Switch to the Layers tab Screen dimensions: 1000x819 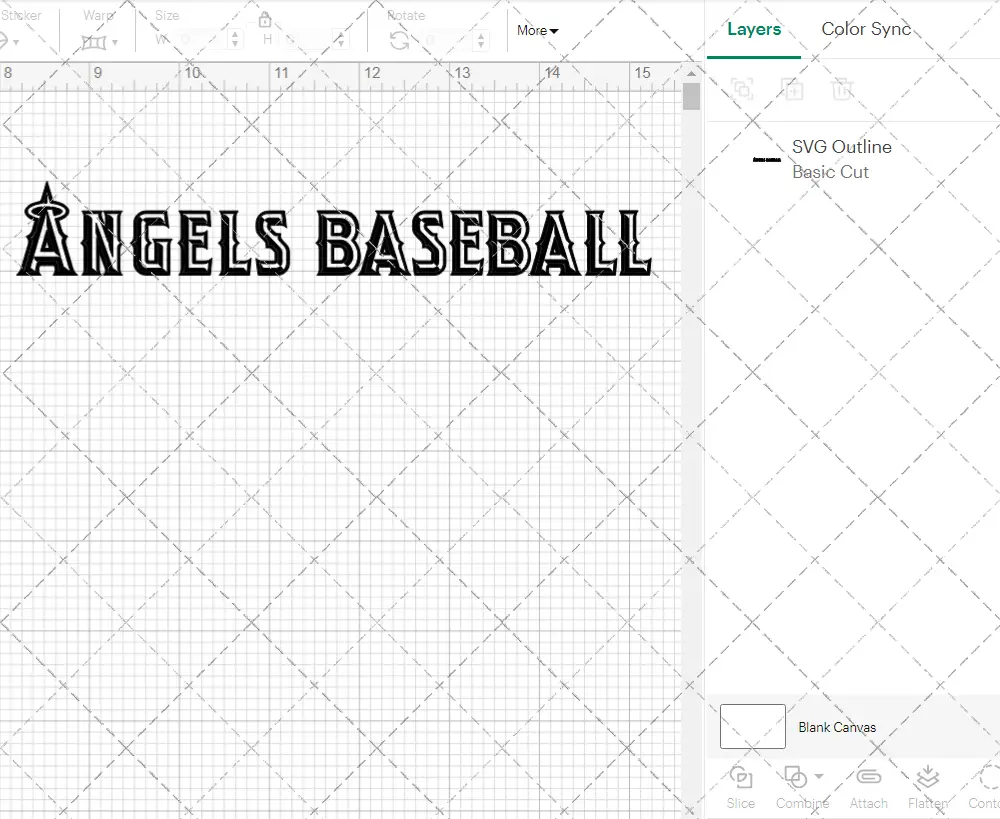tap(754, 30)
